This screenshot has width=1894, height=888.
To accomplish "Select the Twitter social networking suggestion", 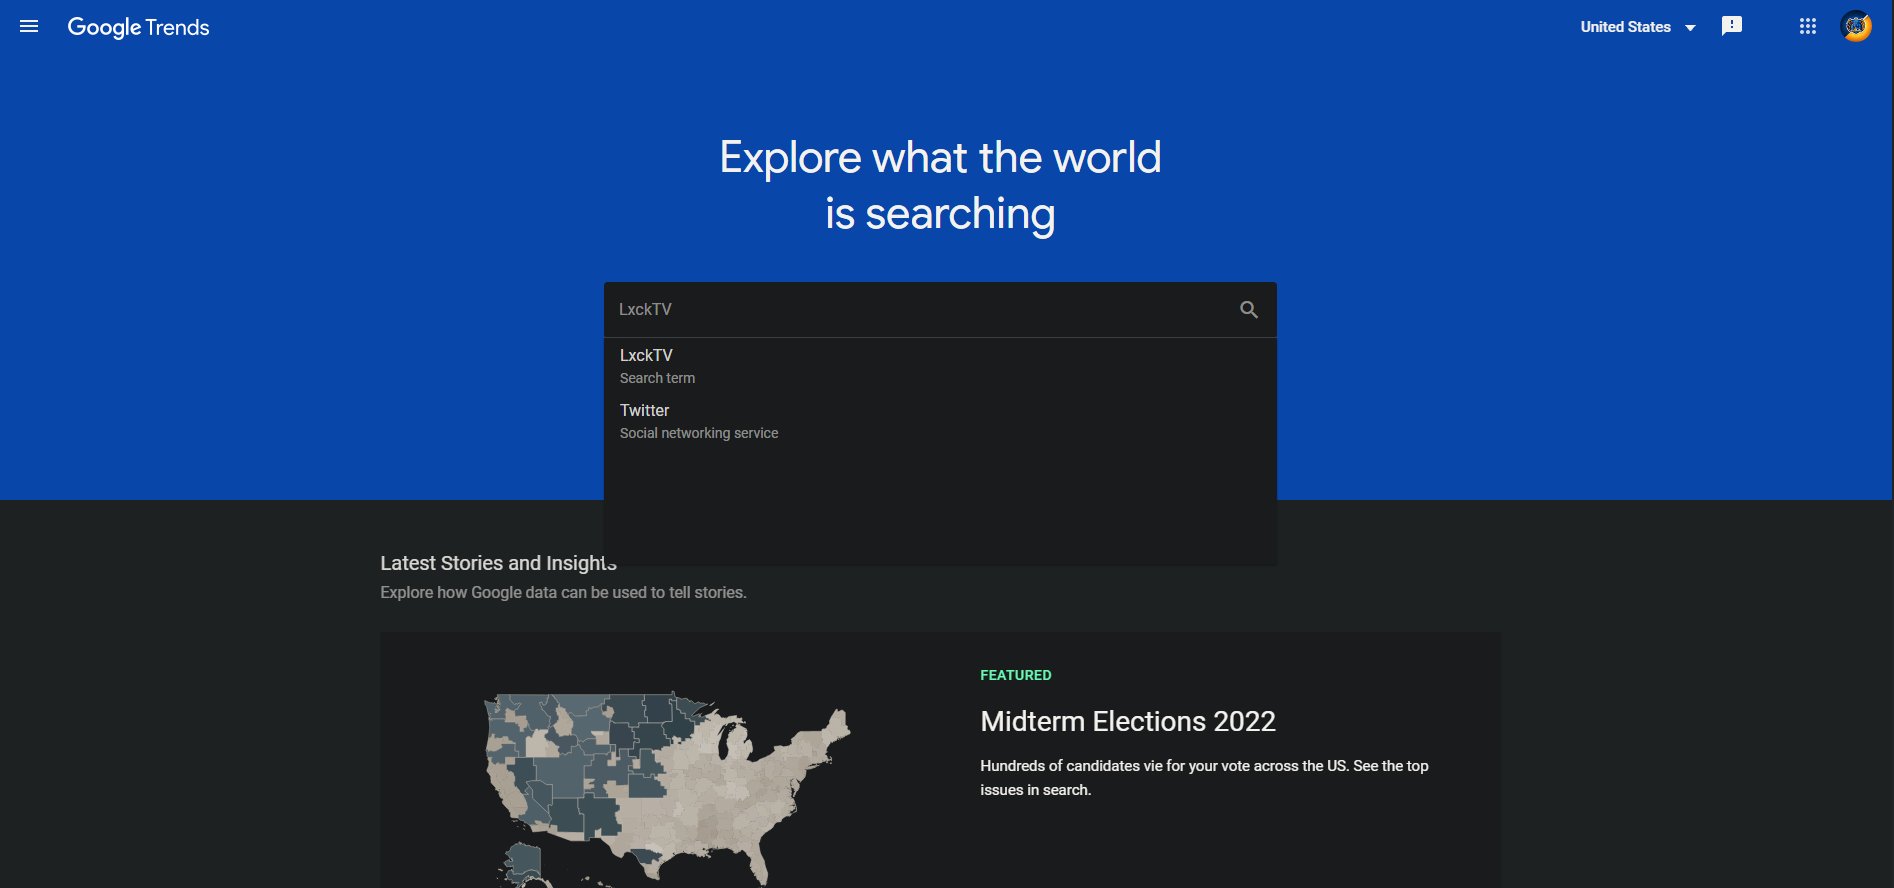I will pyautogui.click(x=940, y=421).
